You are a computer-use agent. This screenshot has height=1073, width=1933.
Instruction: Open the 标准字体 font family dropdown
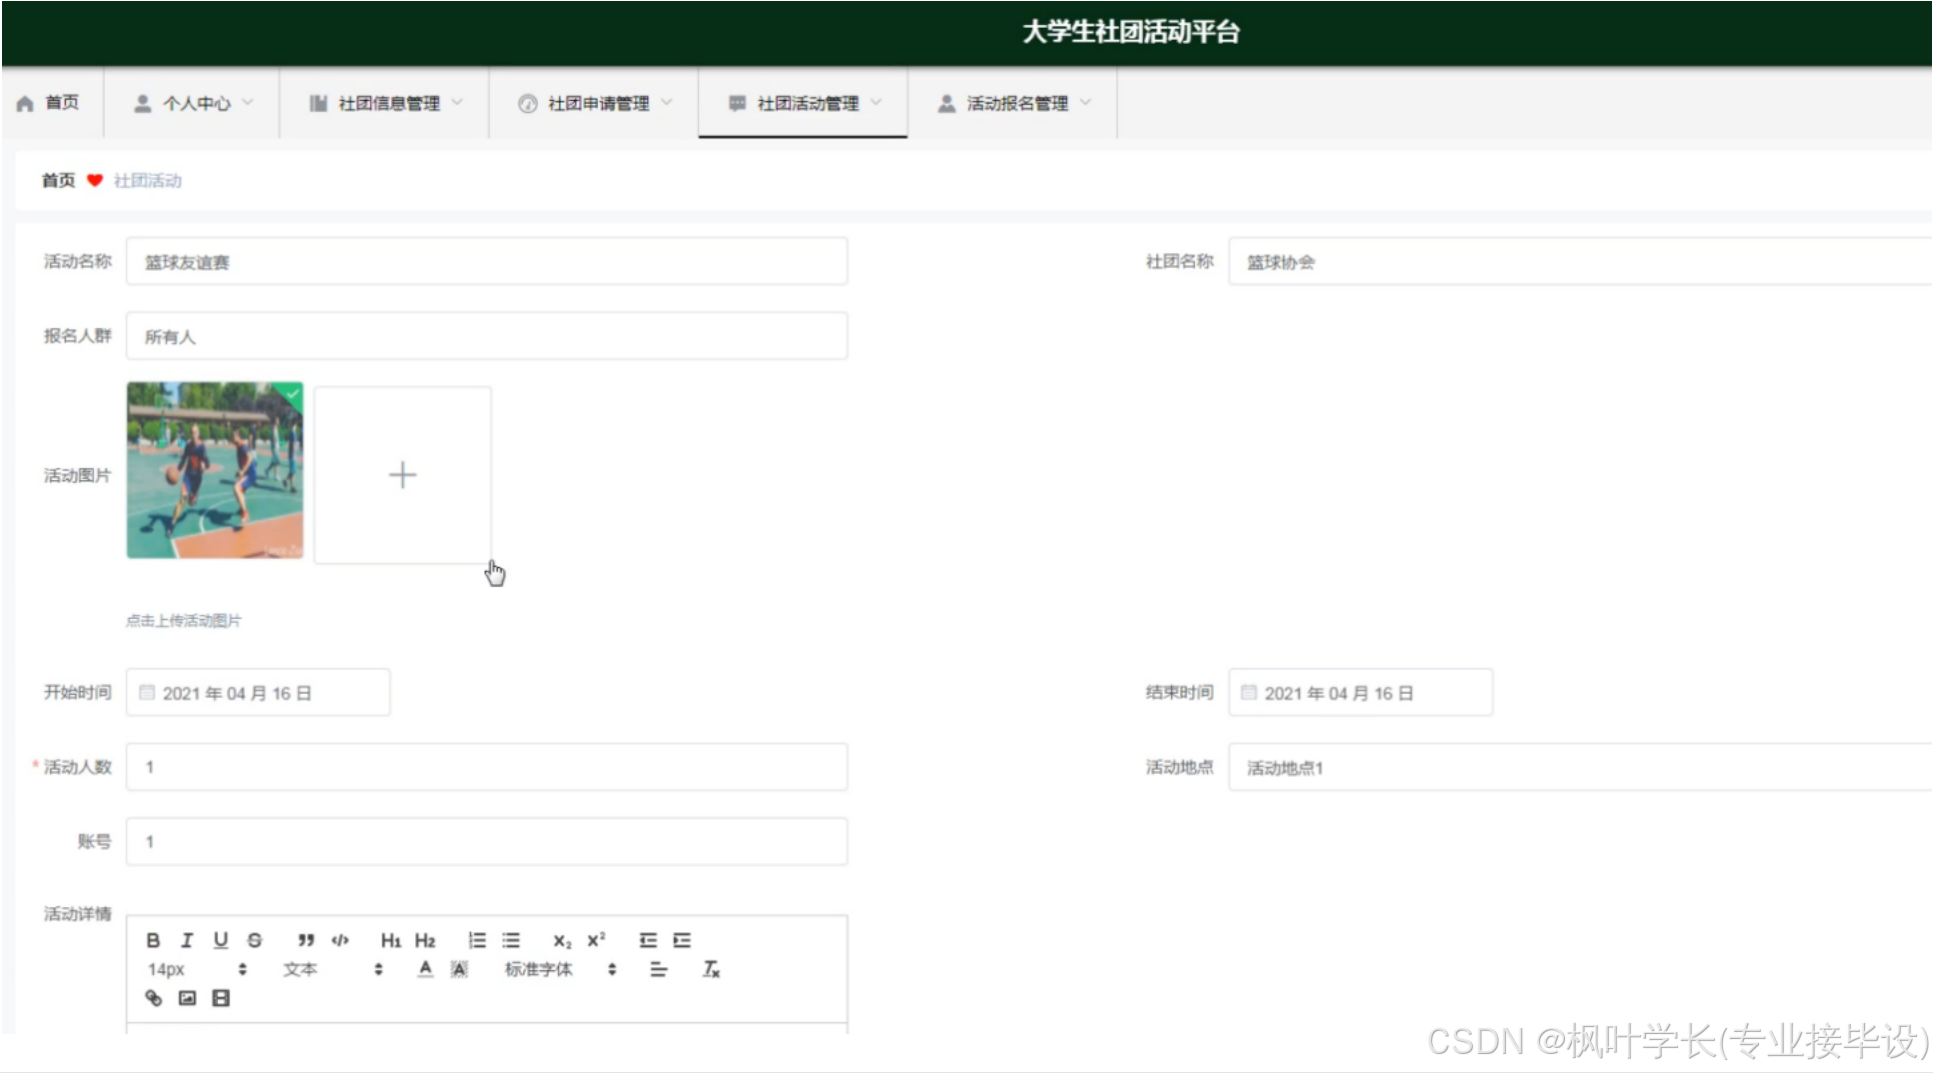[560, 969]
